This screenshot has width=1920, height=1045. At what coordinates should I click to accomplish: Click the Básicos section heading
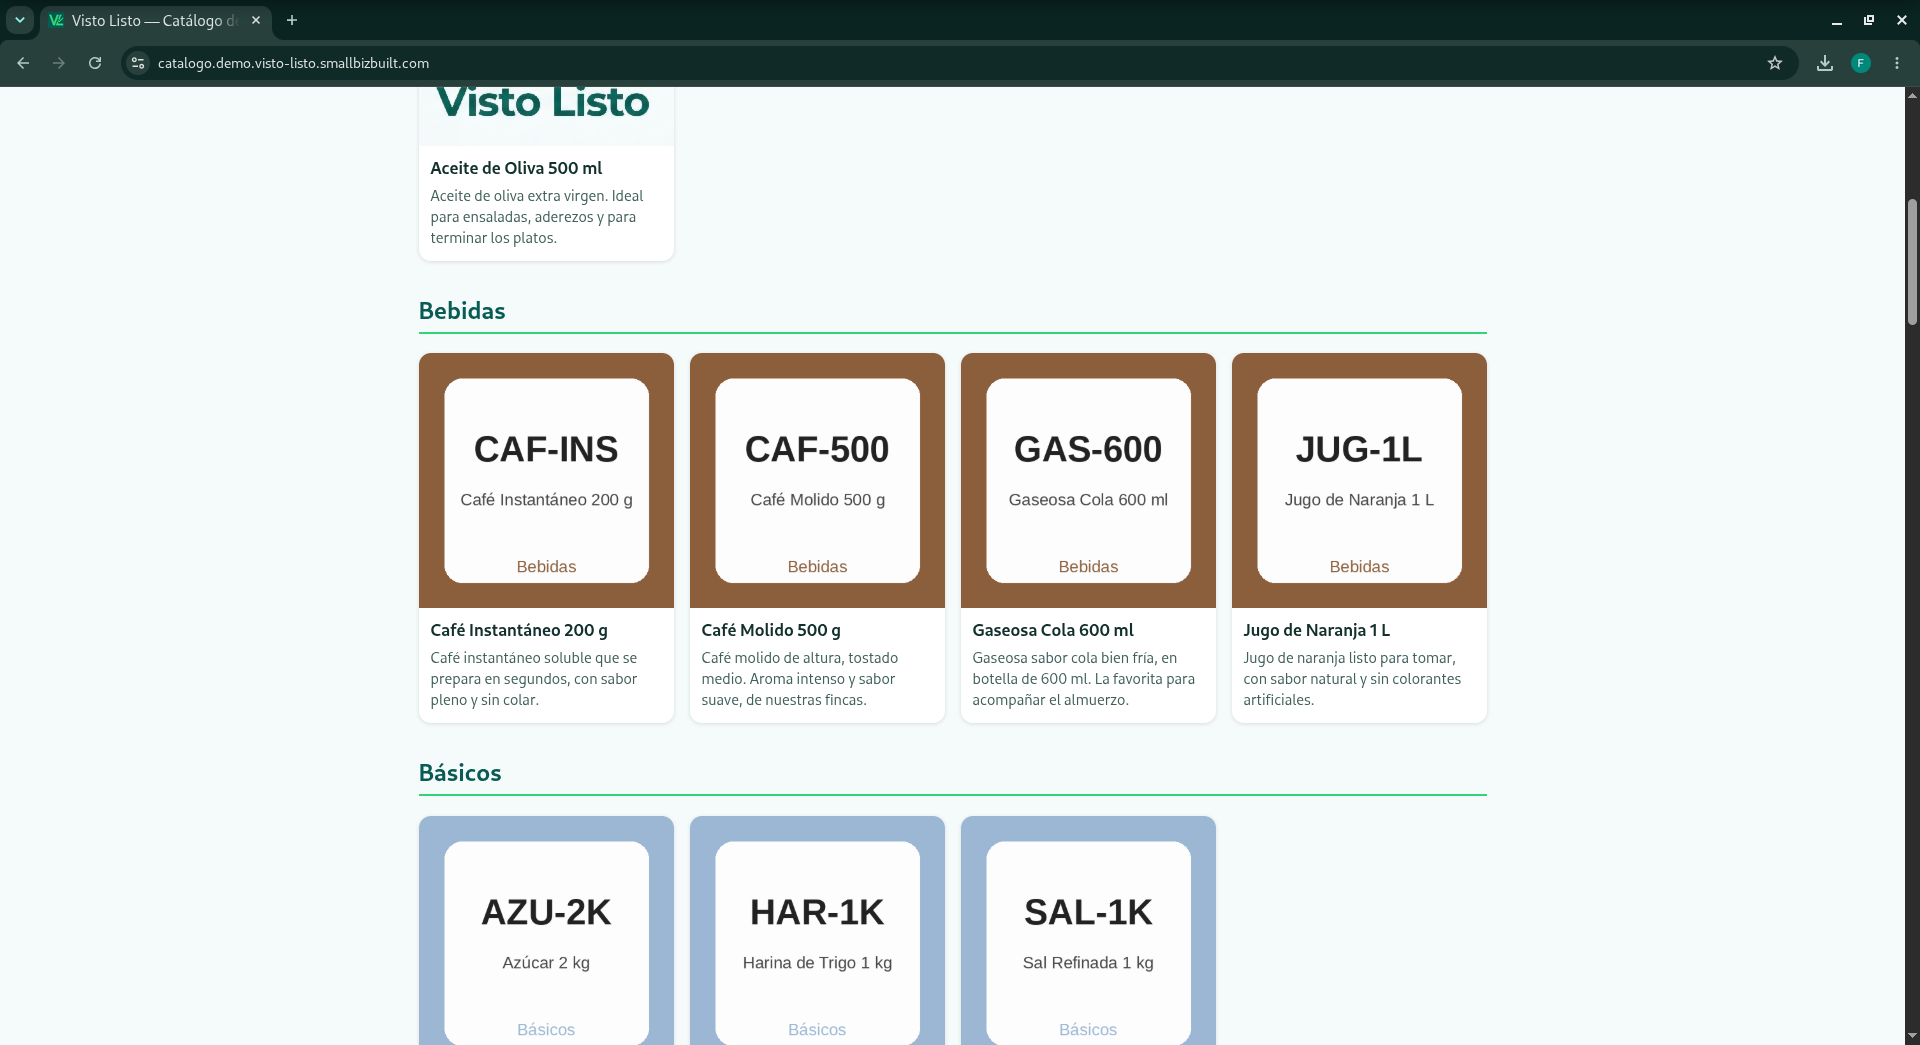[460, 773]
